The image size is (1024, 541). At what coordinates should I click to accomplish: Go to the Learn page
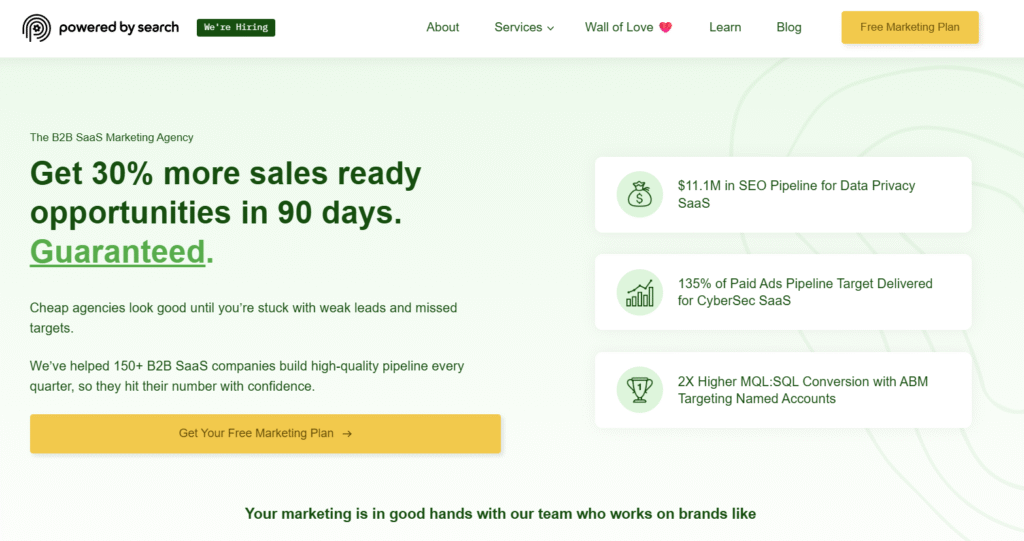[x=725, y=27]
